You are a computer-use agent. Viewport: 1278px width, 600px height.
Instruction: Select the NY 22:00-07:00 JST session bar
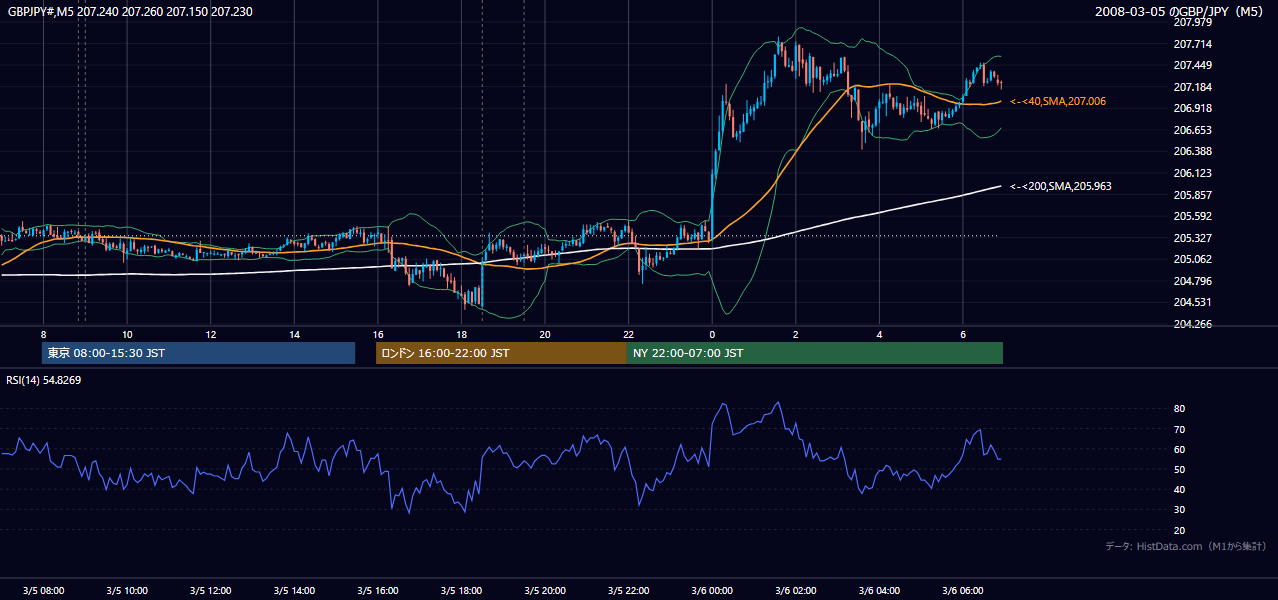815,353
